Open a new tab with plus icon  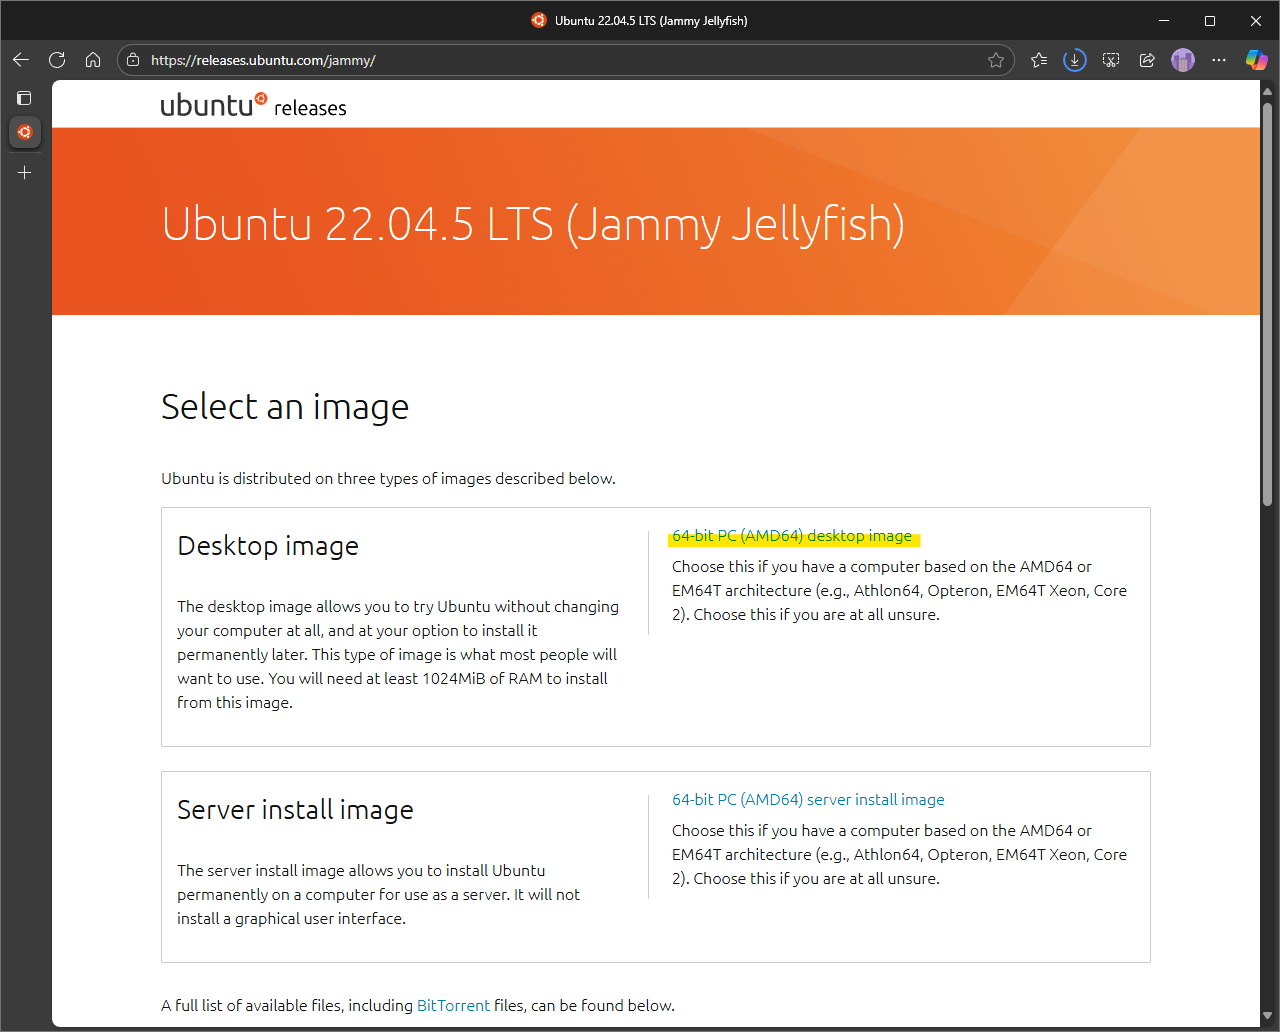tap(25, 173)
